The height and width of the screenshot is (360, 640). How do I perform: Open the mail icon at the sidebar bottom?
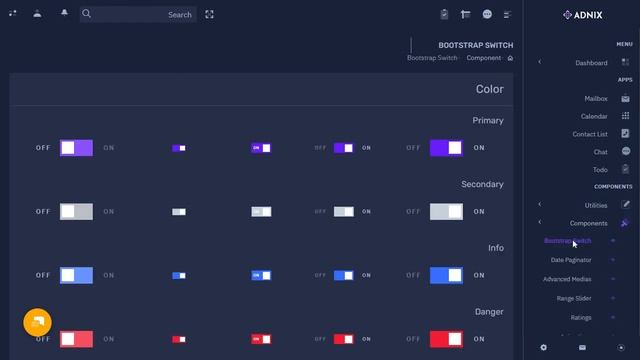click(582, 347)
